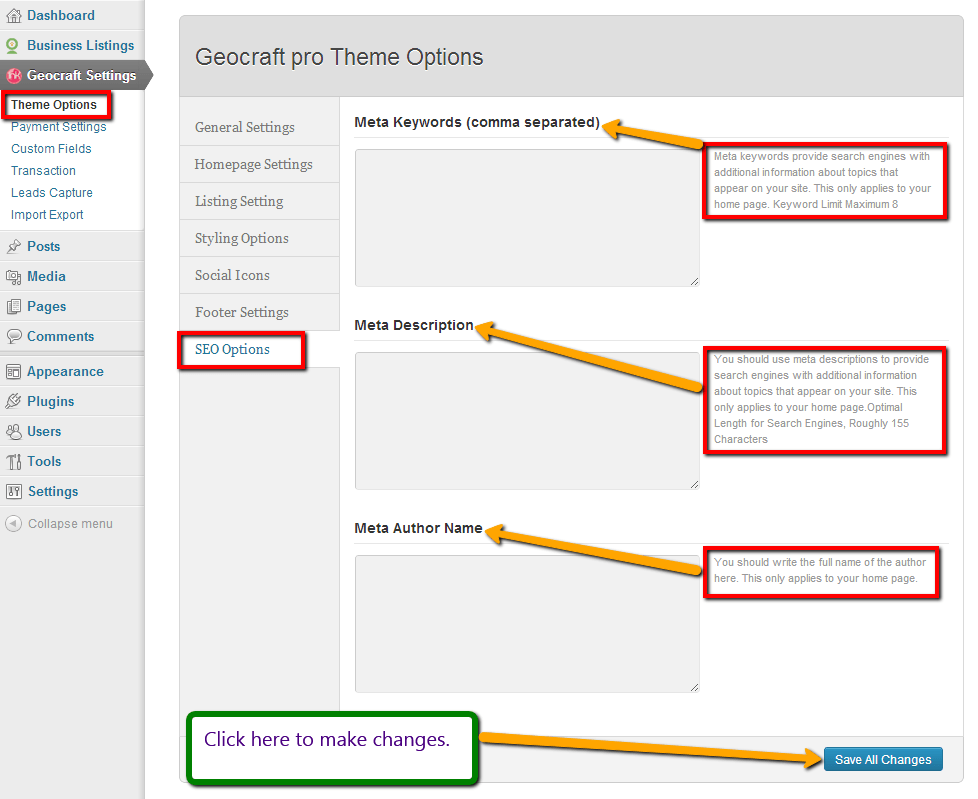Viewport: 978px width, 799px height.
Task: Click the Comments speech bubble icon
Action: click(13, 336)
